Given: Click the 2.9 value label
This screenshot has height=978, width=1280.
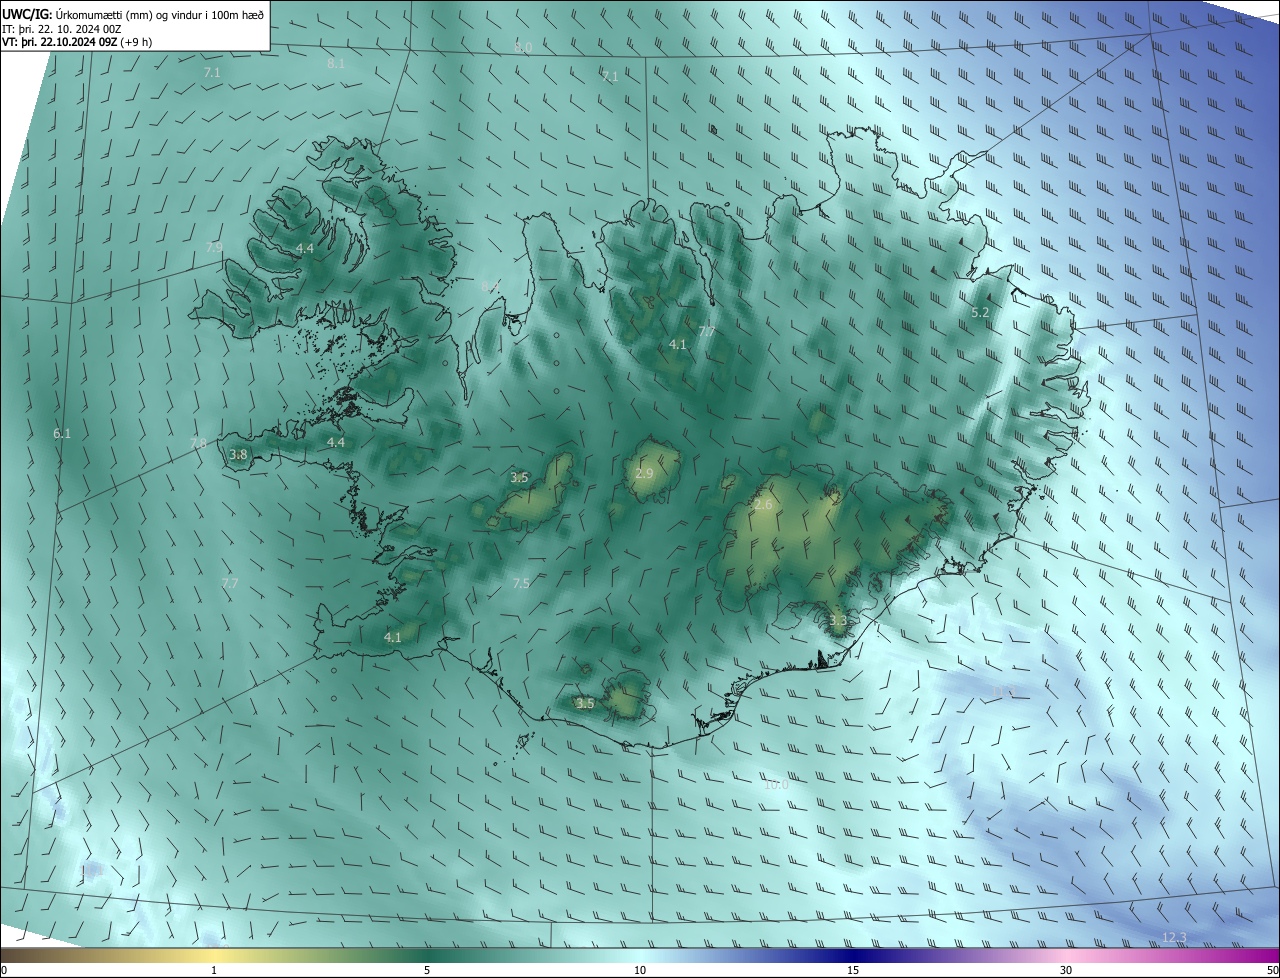Looking at the screenshot, I should [x=644, y=474].
